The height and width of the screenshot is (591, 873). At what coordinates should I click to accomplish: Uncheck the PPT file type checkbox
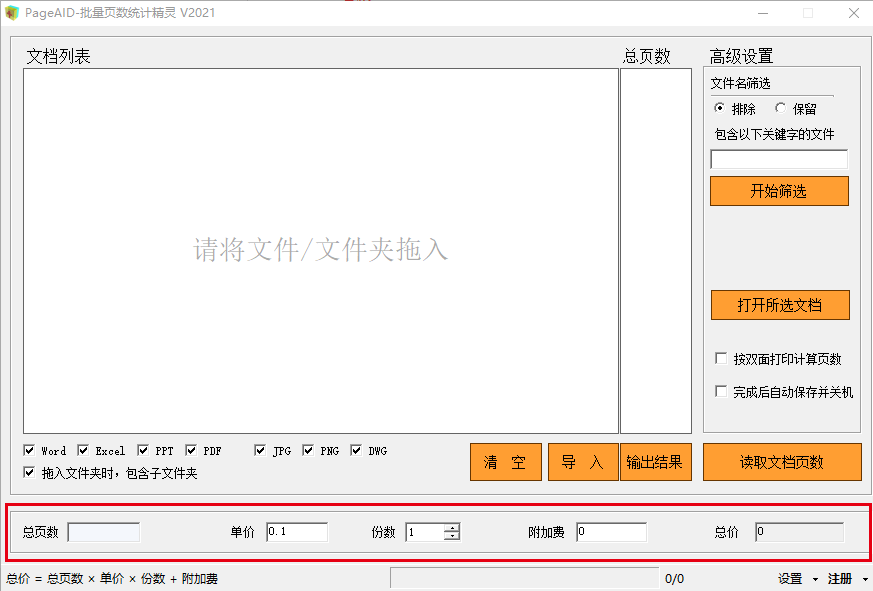pyautogui.click(x=143, y=450)
